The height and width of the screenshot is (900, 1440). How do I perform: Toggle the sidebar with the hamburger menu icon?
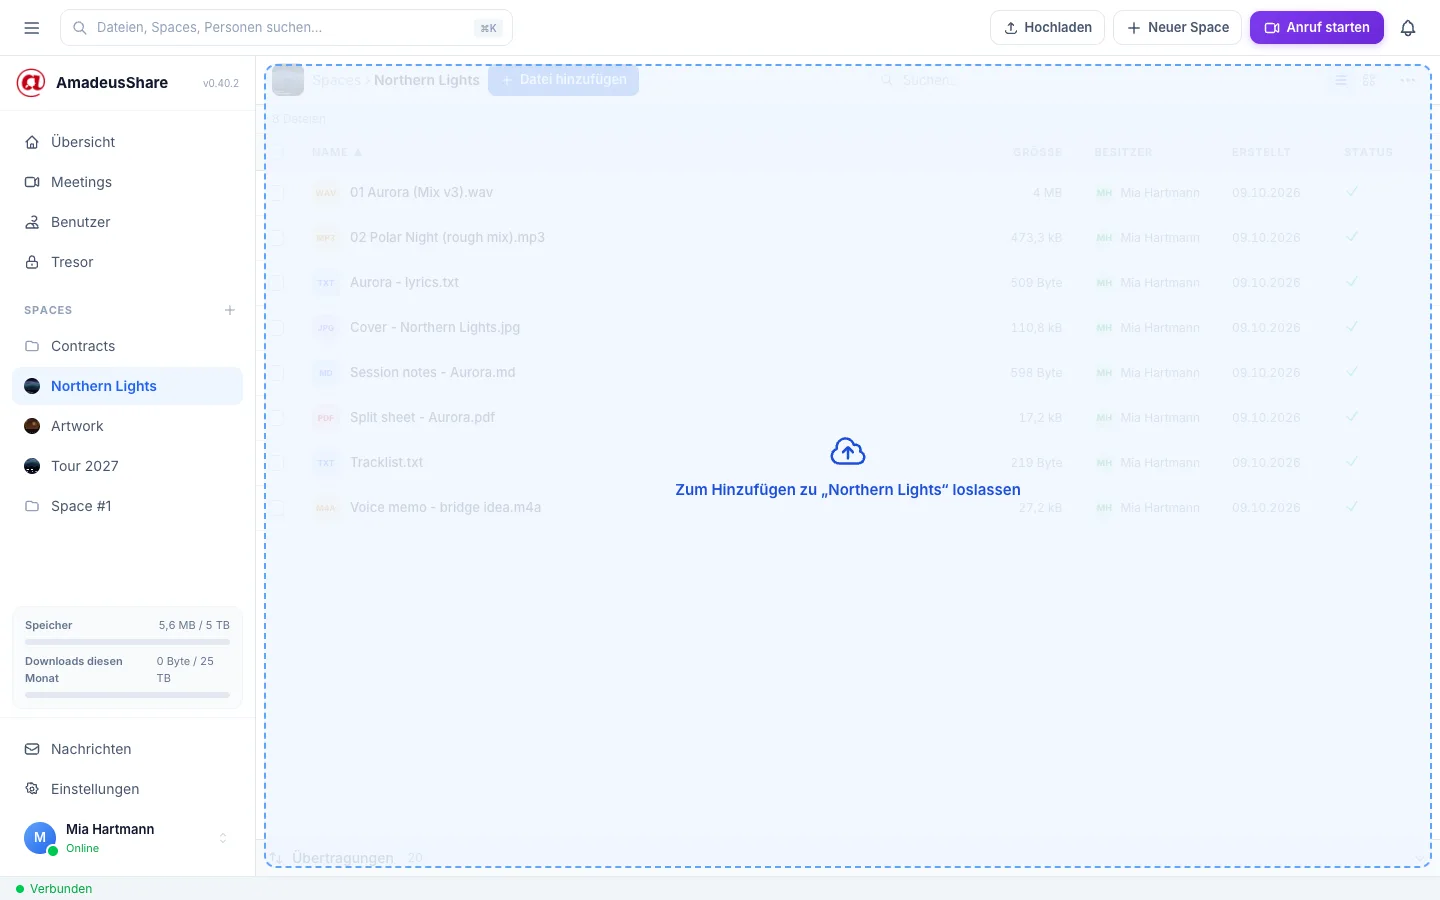(x=32, y=28)
